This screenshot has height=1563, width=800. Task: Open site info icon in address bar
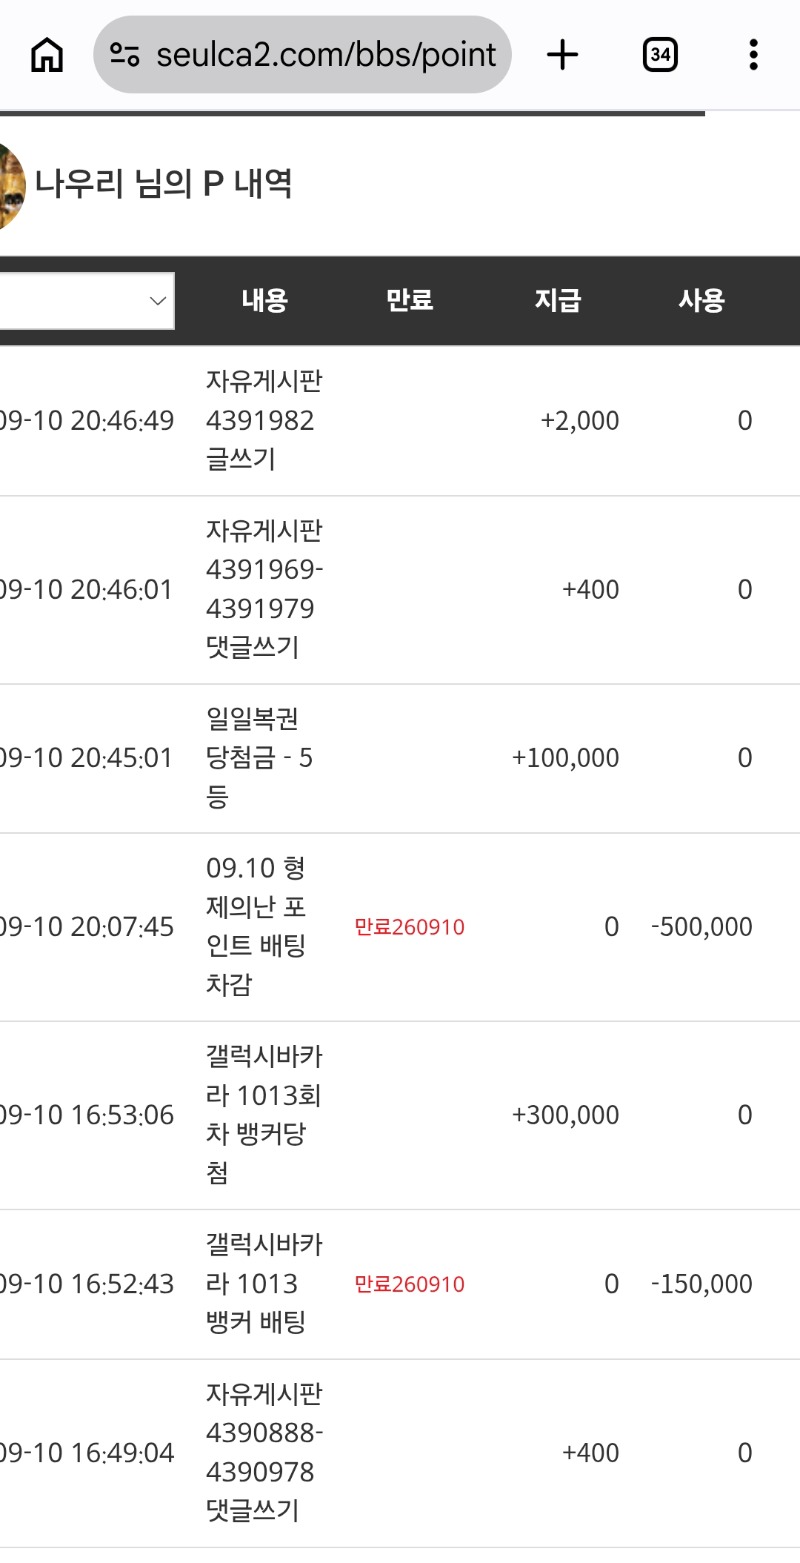[125, 55]
